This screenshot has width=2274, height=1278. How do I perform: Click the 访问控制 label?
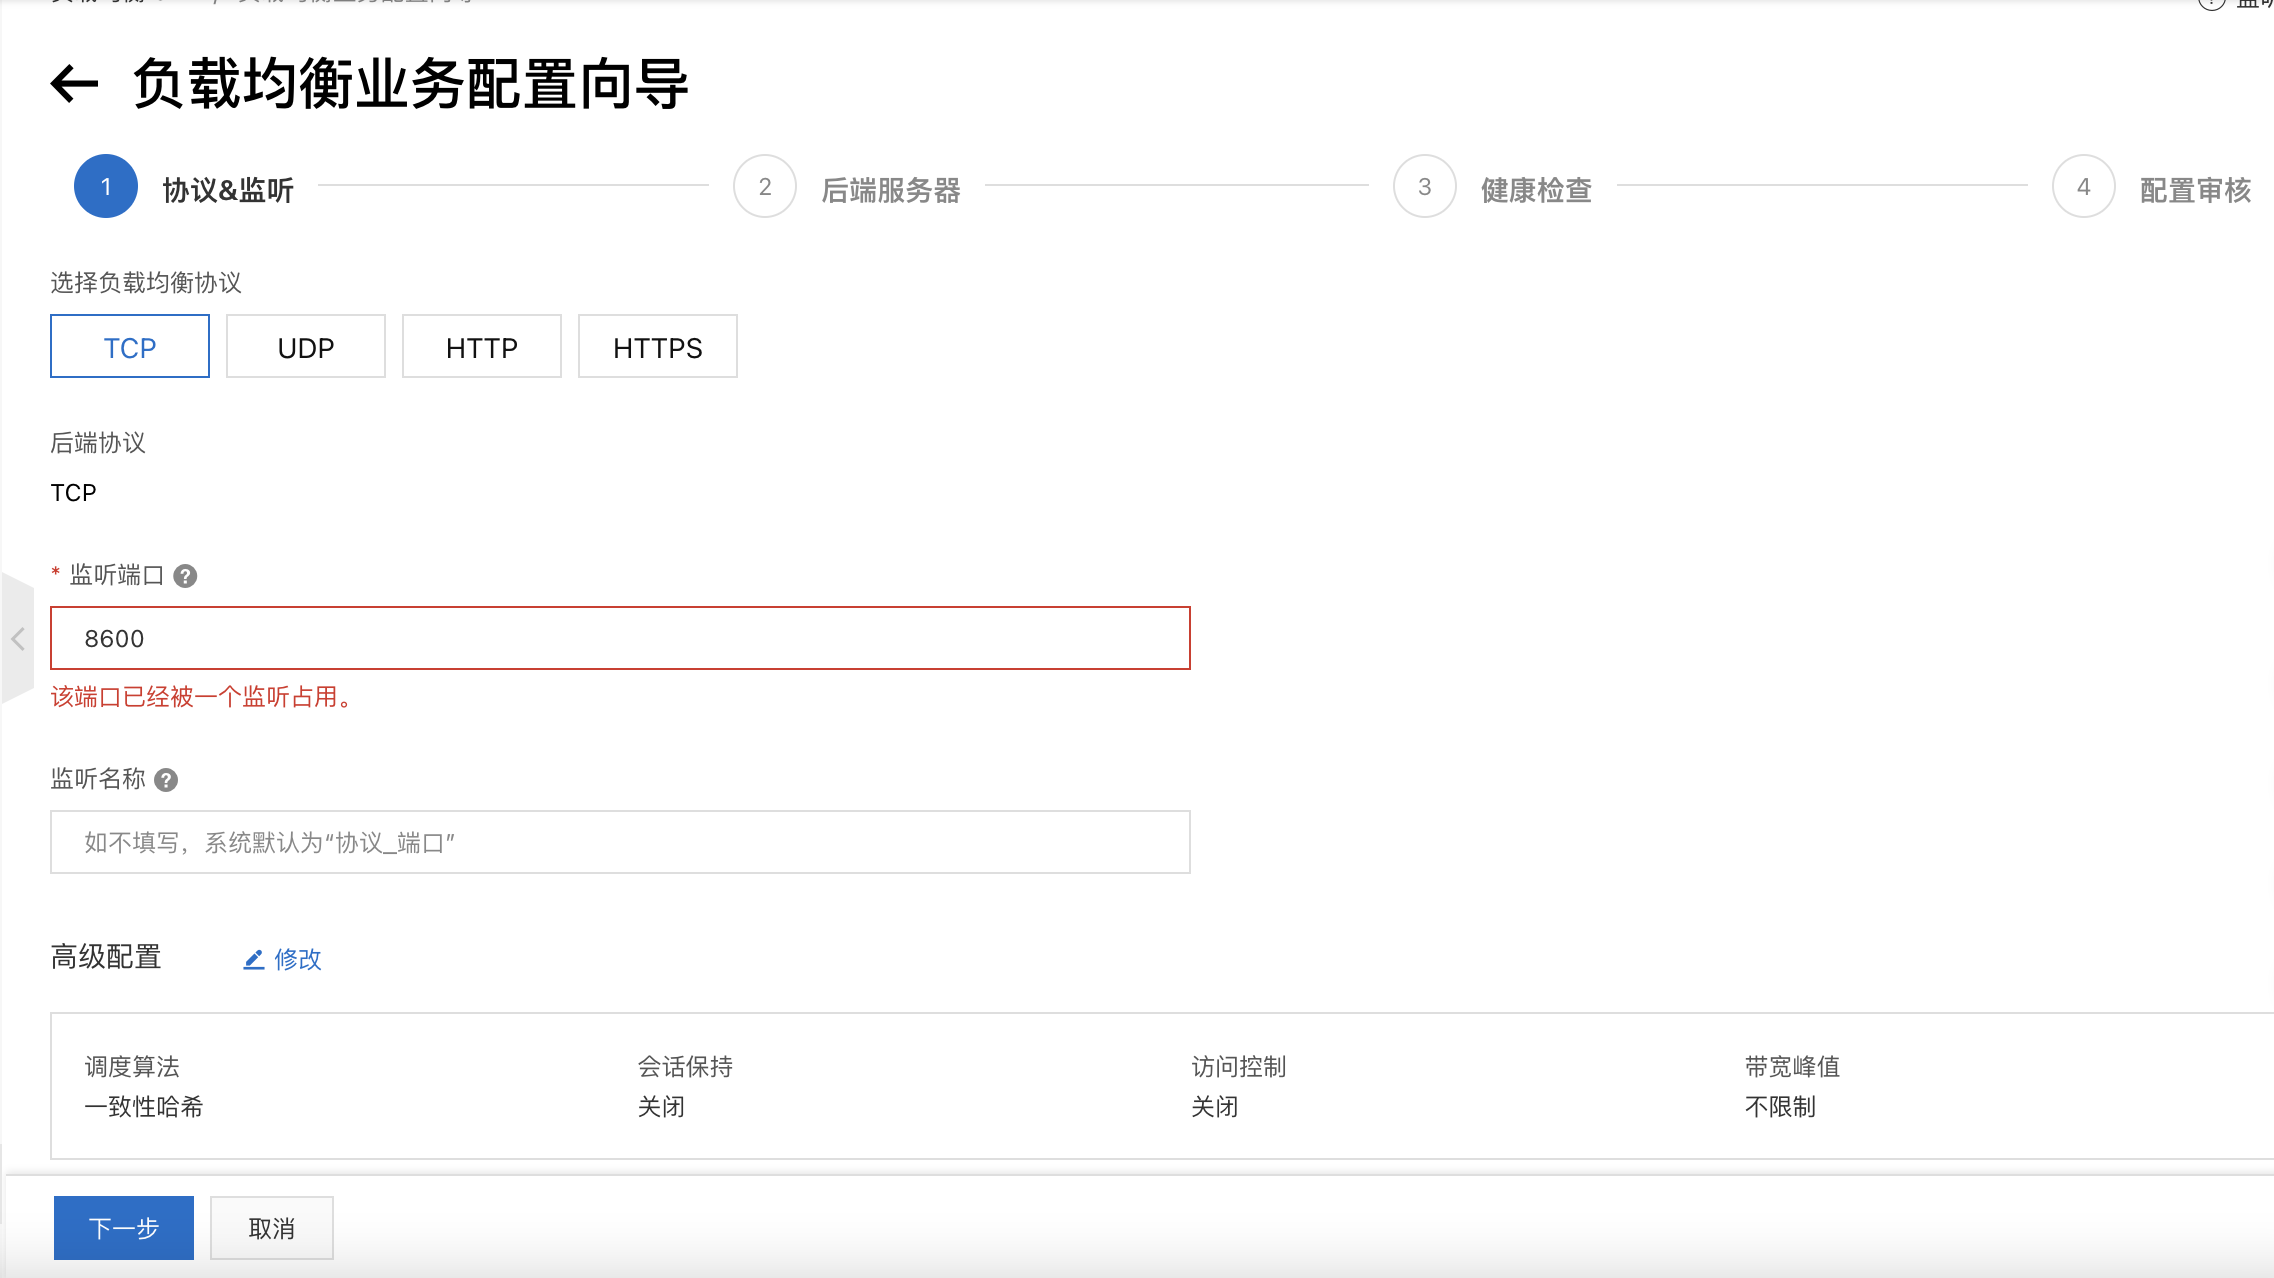[x=1239, y=1067]
